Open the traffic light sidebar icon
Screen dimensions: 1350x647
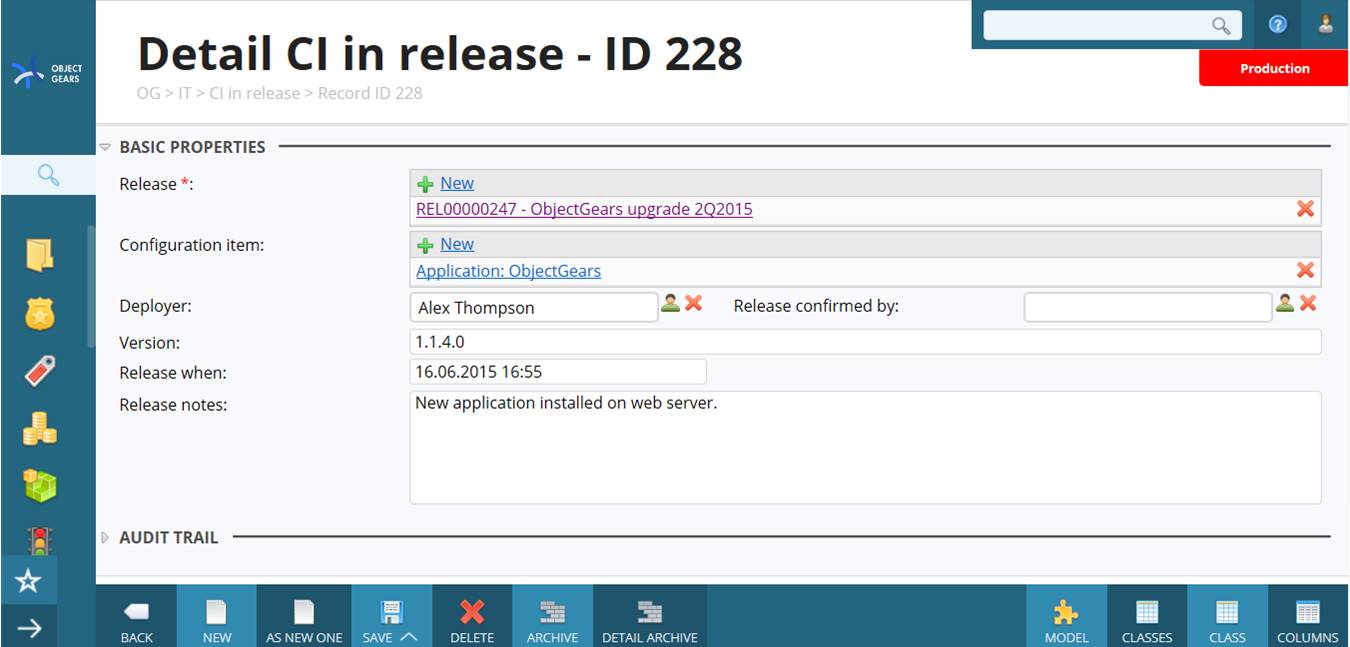40,541
